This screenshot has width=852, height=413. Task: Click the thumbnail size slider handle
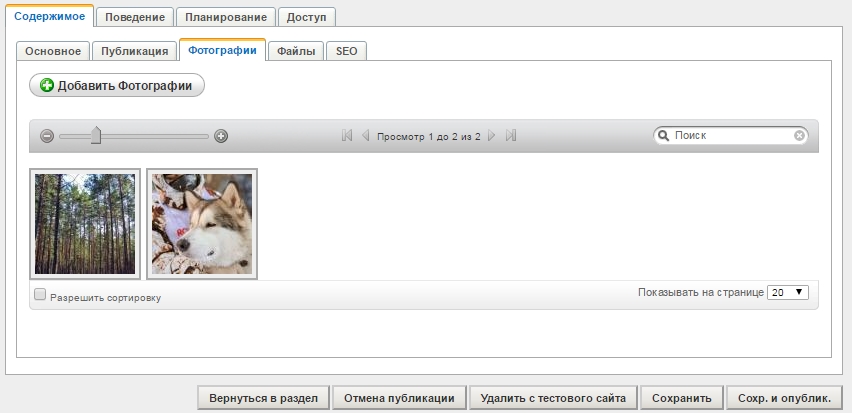[96, 135]
